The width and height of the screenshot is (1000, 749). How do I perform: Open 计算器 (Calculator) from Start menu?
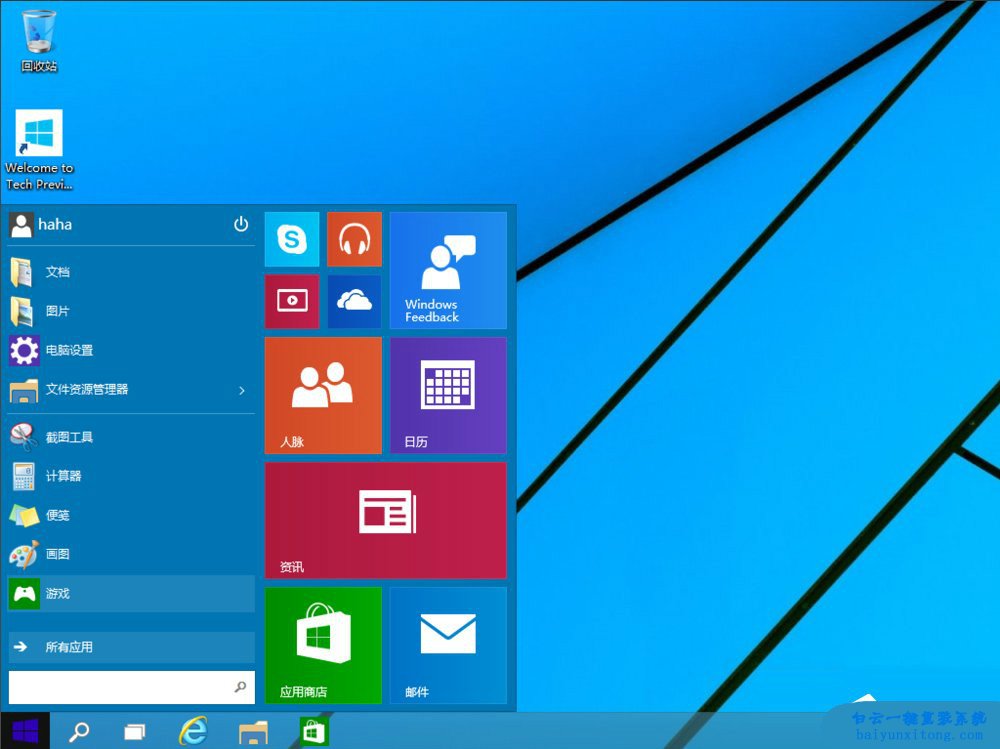[63, 476]
